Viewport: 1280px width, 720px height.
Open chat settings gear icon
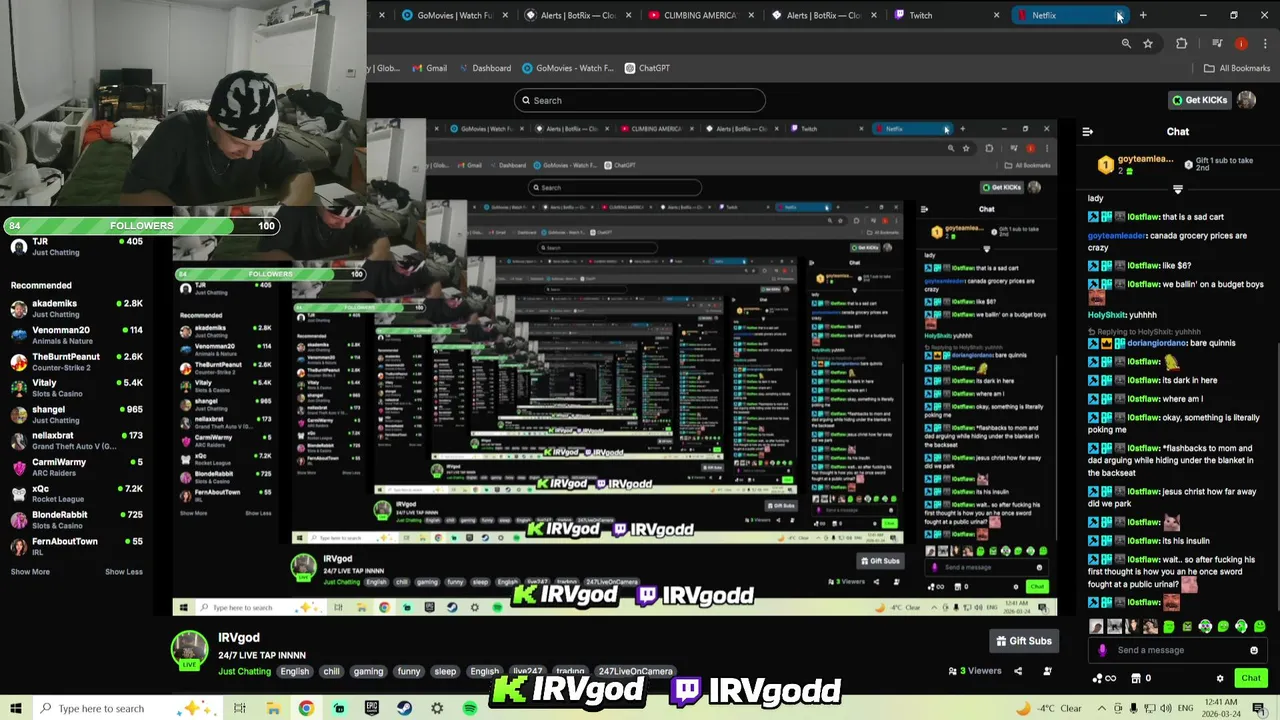click(1220, 678)
